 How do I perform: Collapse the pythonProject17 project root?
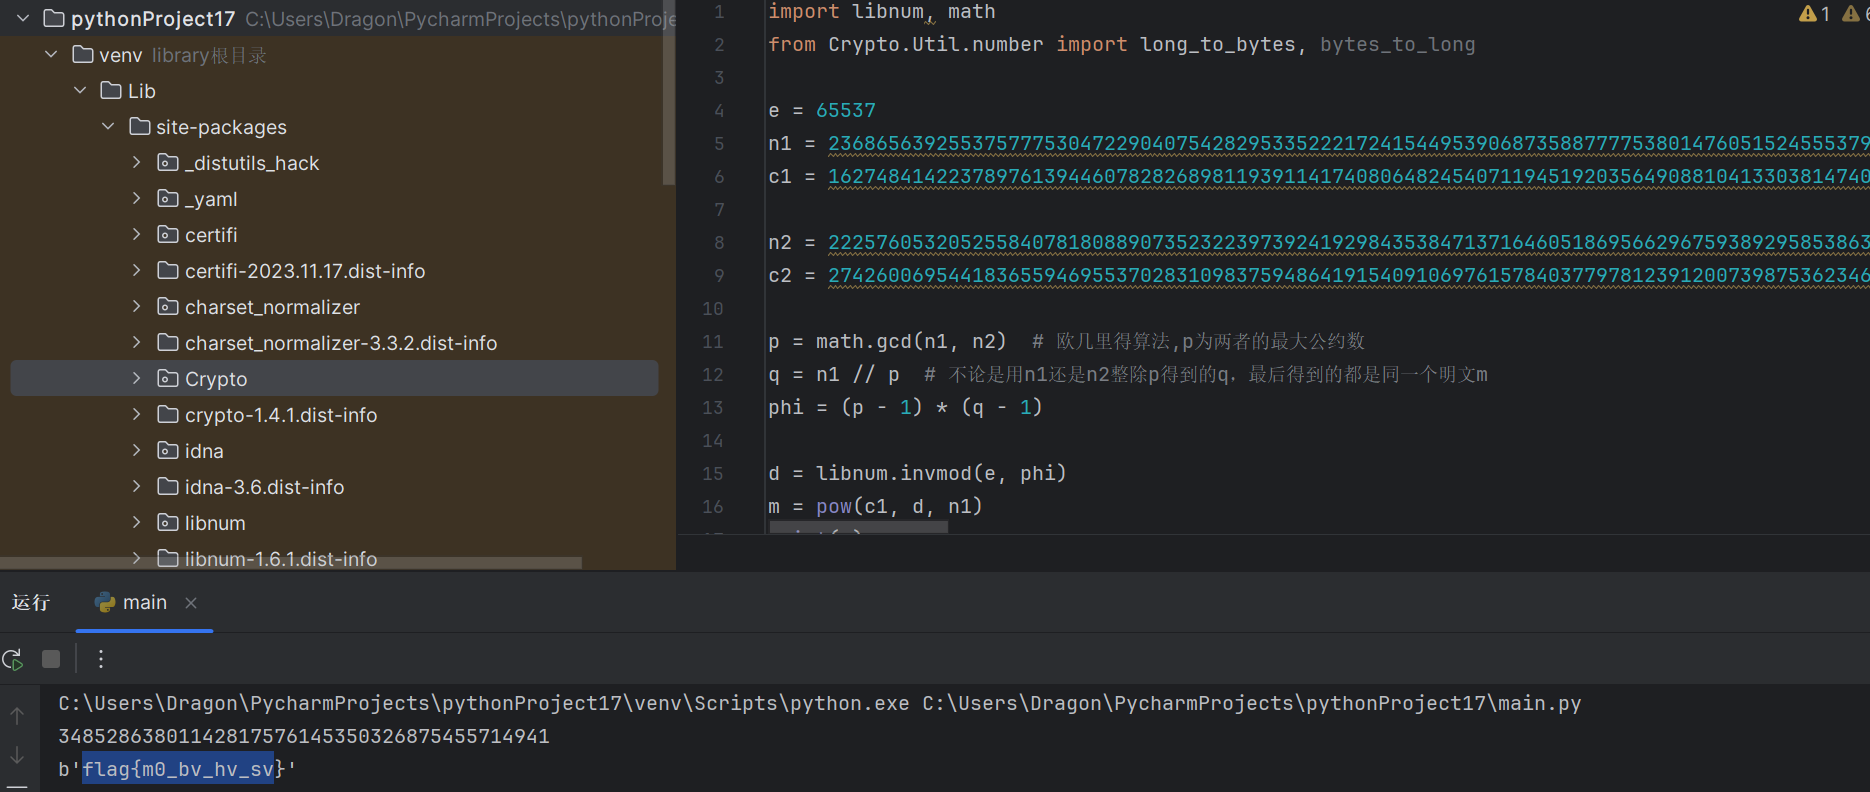click(23, 19)
